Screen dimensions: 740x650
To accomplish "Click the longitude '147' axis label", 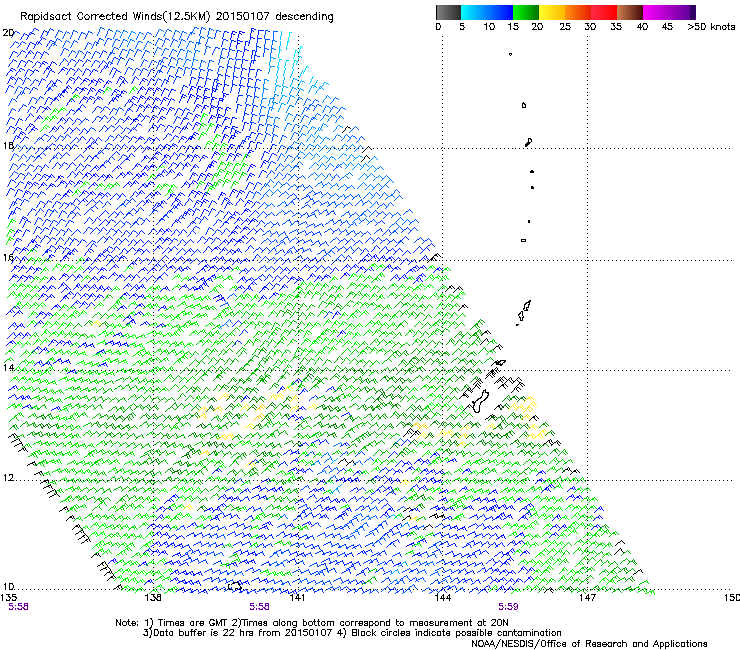I will point(587,598).
